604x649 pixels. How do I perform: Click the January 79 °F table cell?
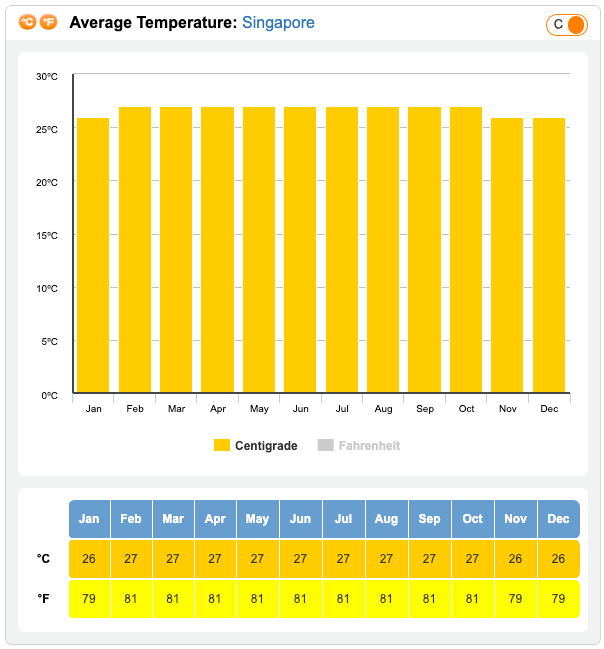tap(89, 599)
